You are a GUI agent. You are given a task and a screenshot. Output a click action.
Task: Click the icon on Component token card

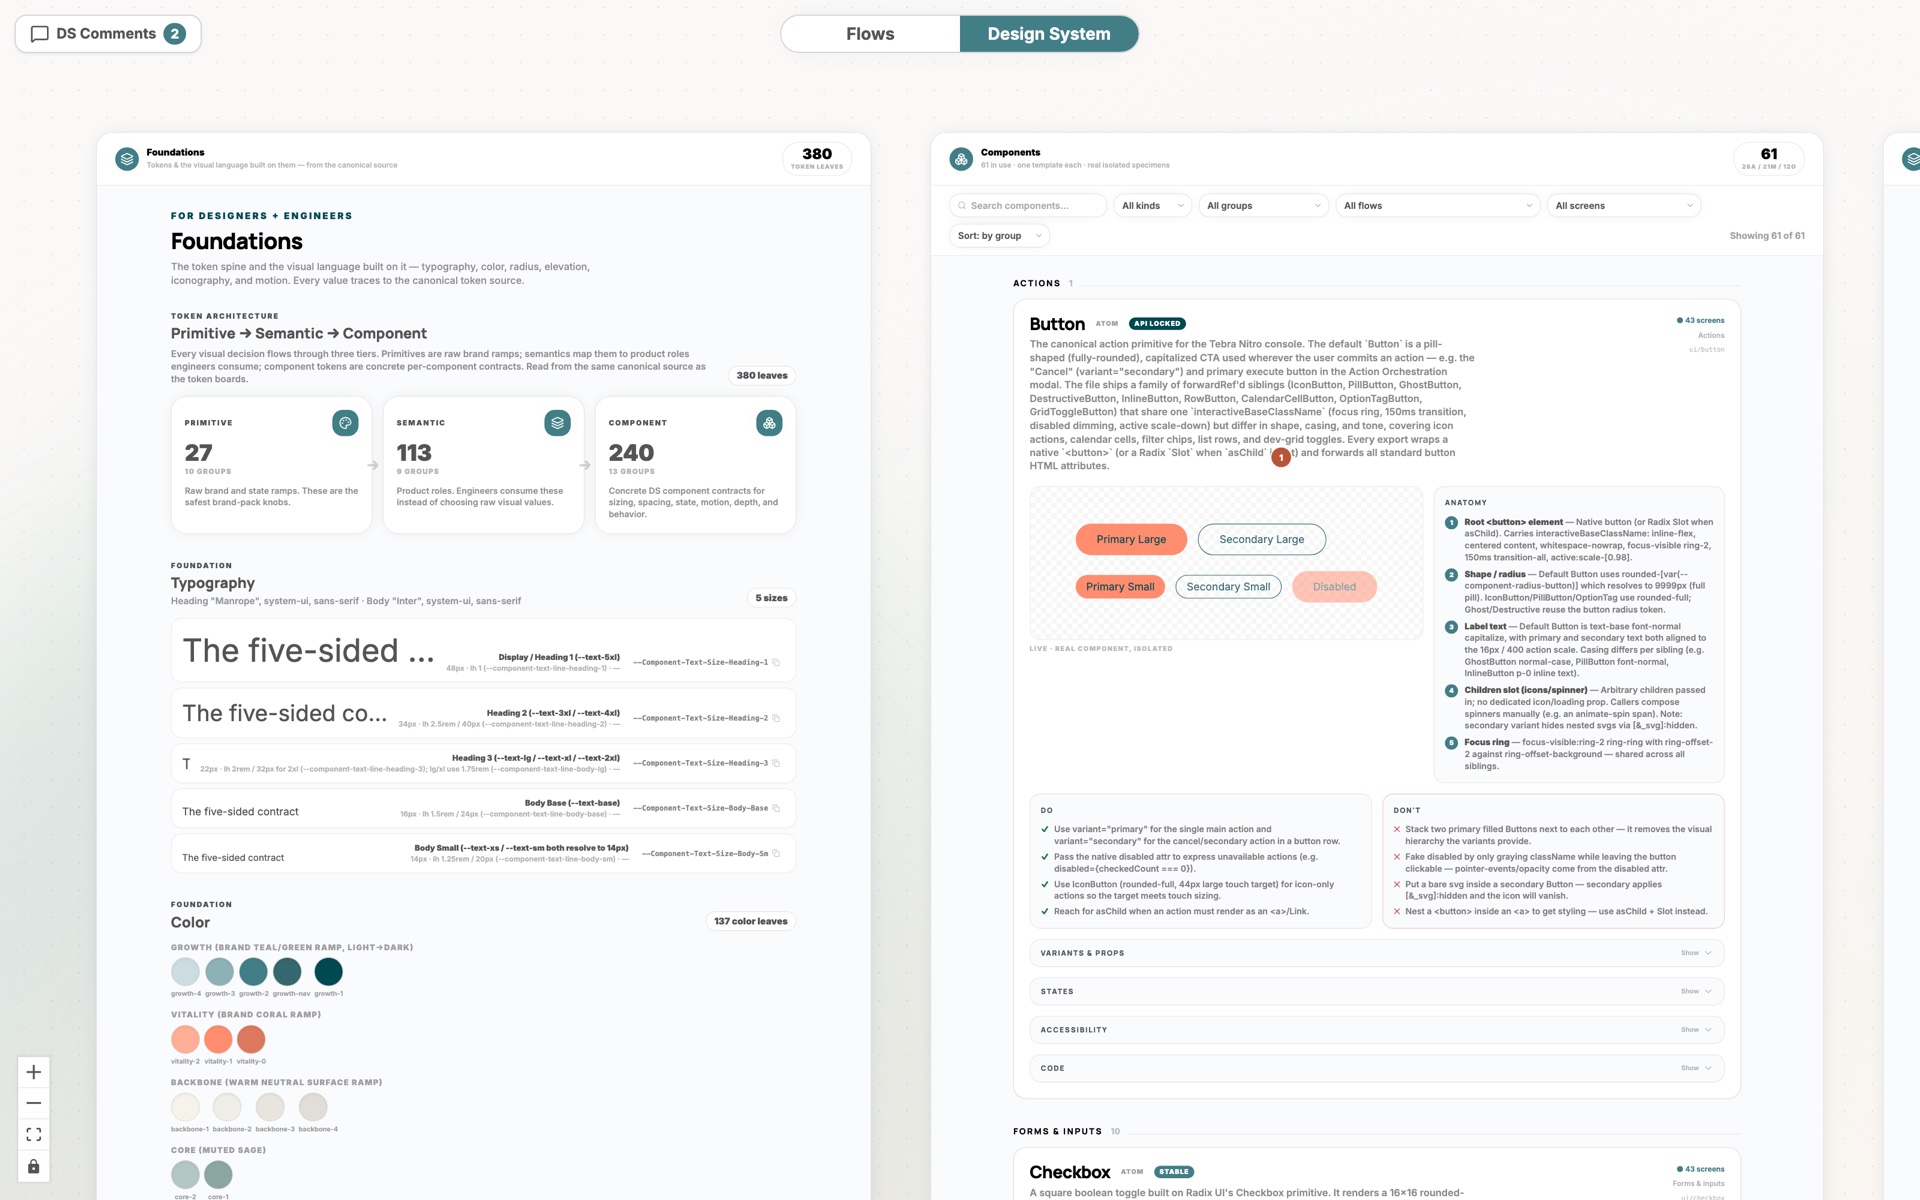click(x=769, y=423)
